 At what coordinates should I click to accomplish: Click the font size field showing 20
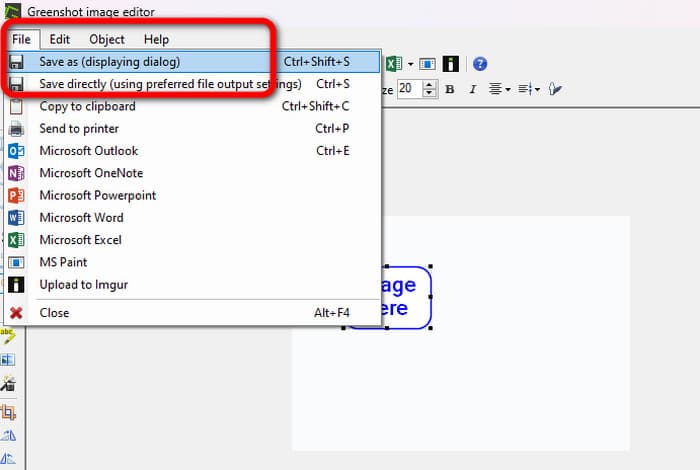tap(410, 88)
